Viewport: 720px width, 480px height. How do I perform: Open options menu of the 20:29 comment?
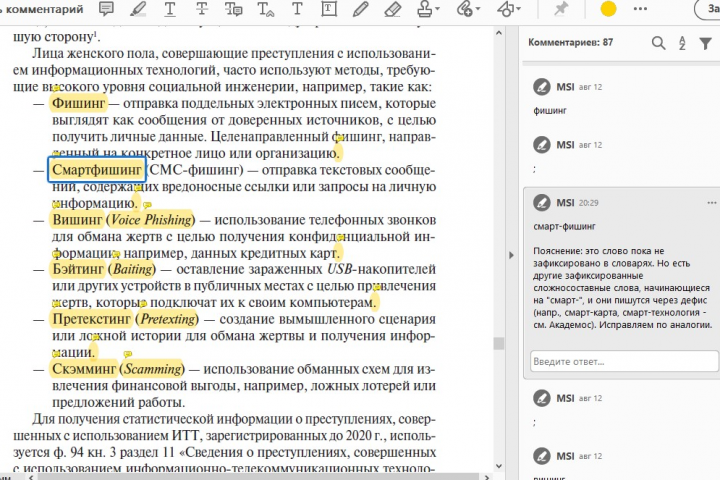(712, 203)
